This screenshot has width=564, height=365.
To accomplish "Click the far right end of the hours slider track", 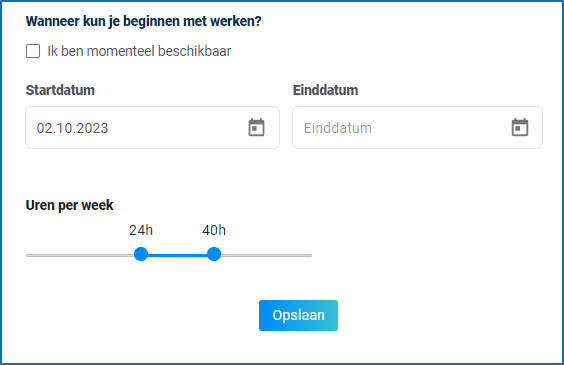I will click(310, 255).
